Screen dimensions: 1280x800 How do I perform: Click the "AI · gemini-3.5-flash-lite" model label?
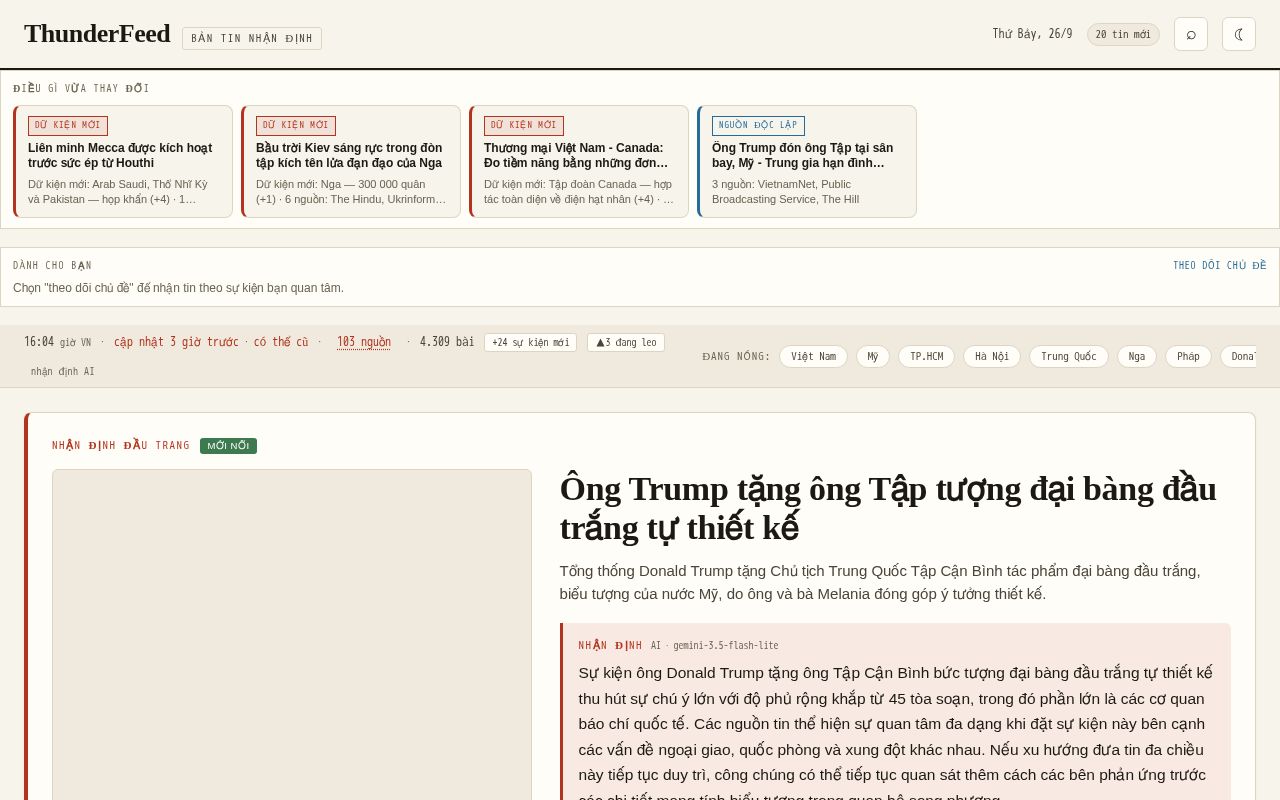coord(715,646)
